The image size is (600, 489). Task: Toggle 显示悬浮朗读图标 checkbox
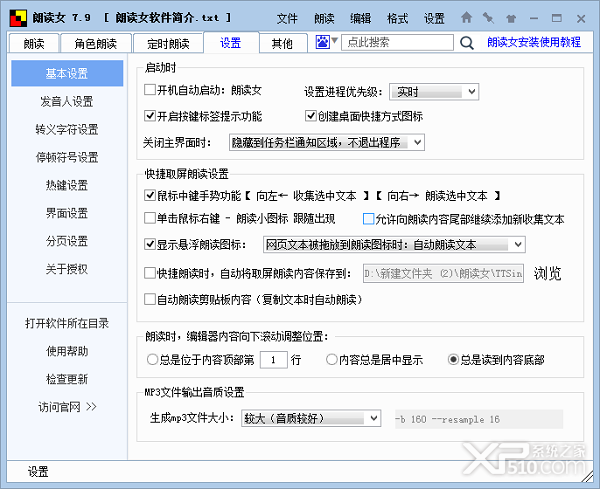150,244
